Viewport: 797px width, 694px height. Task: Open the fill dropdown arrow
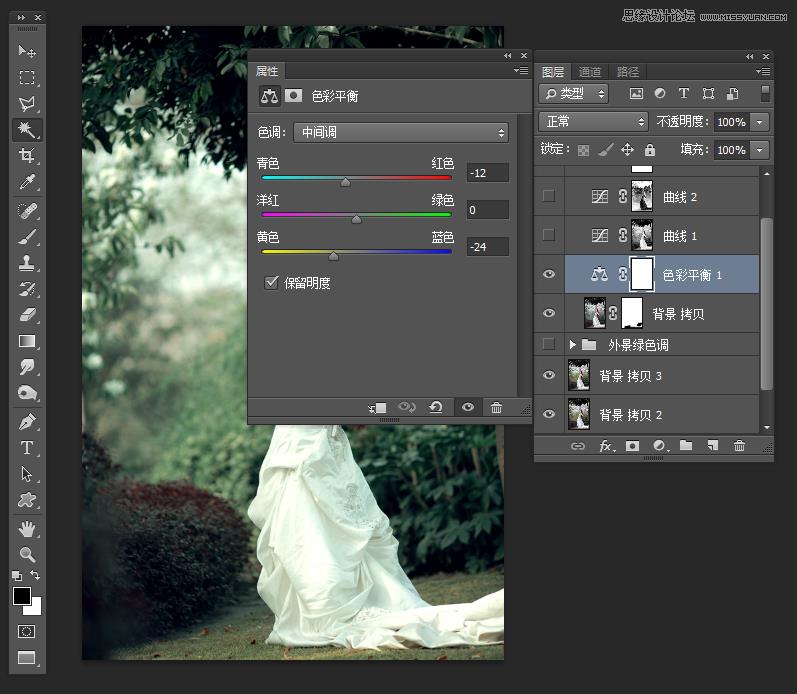(x=760, y=150)
